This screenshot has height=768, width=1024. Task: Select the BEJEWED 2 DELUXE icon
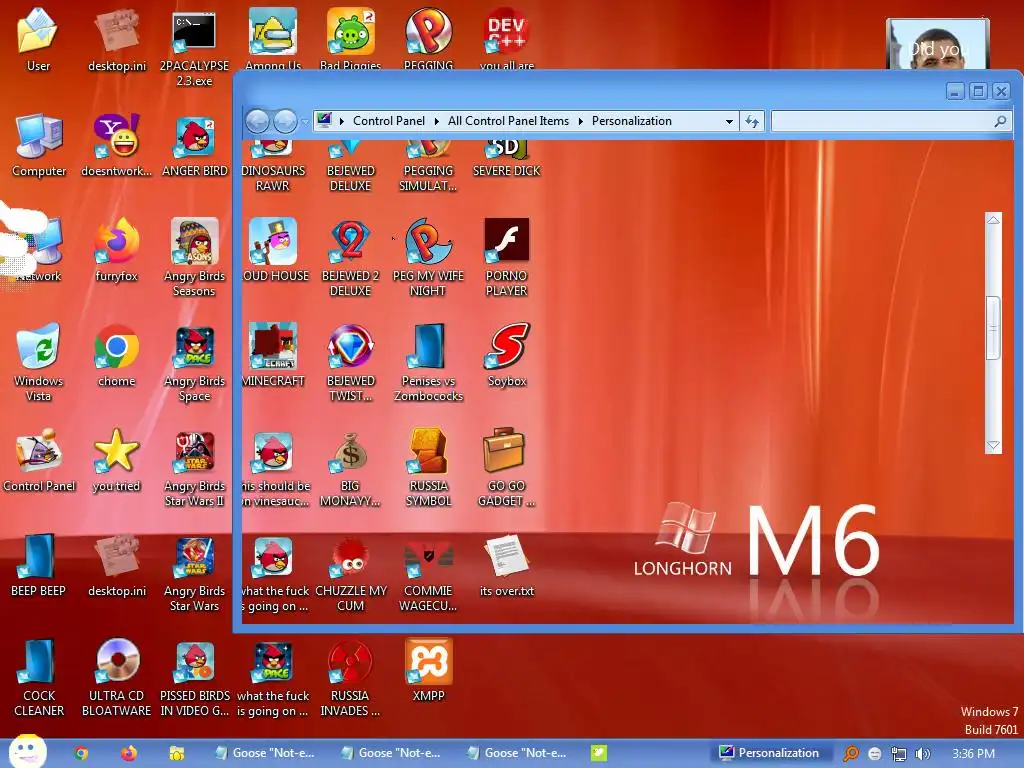coord(350,257)
